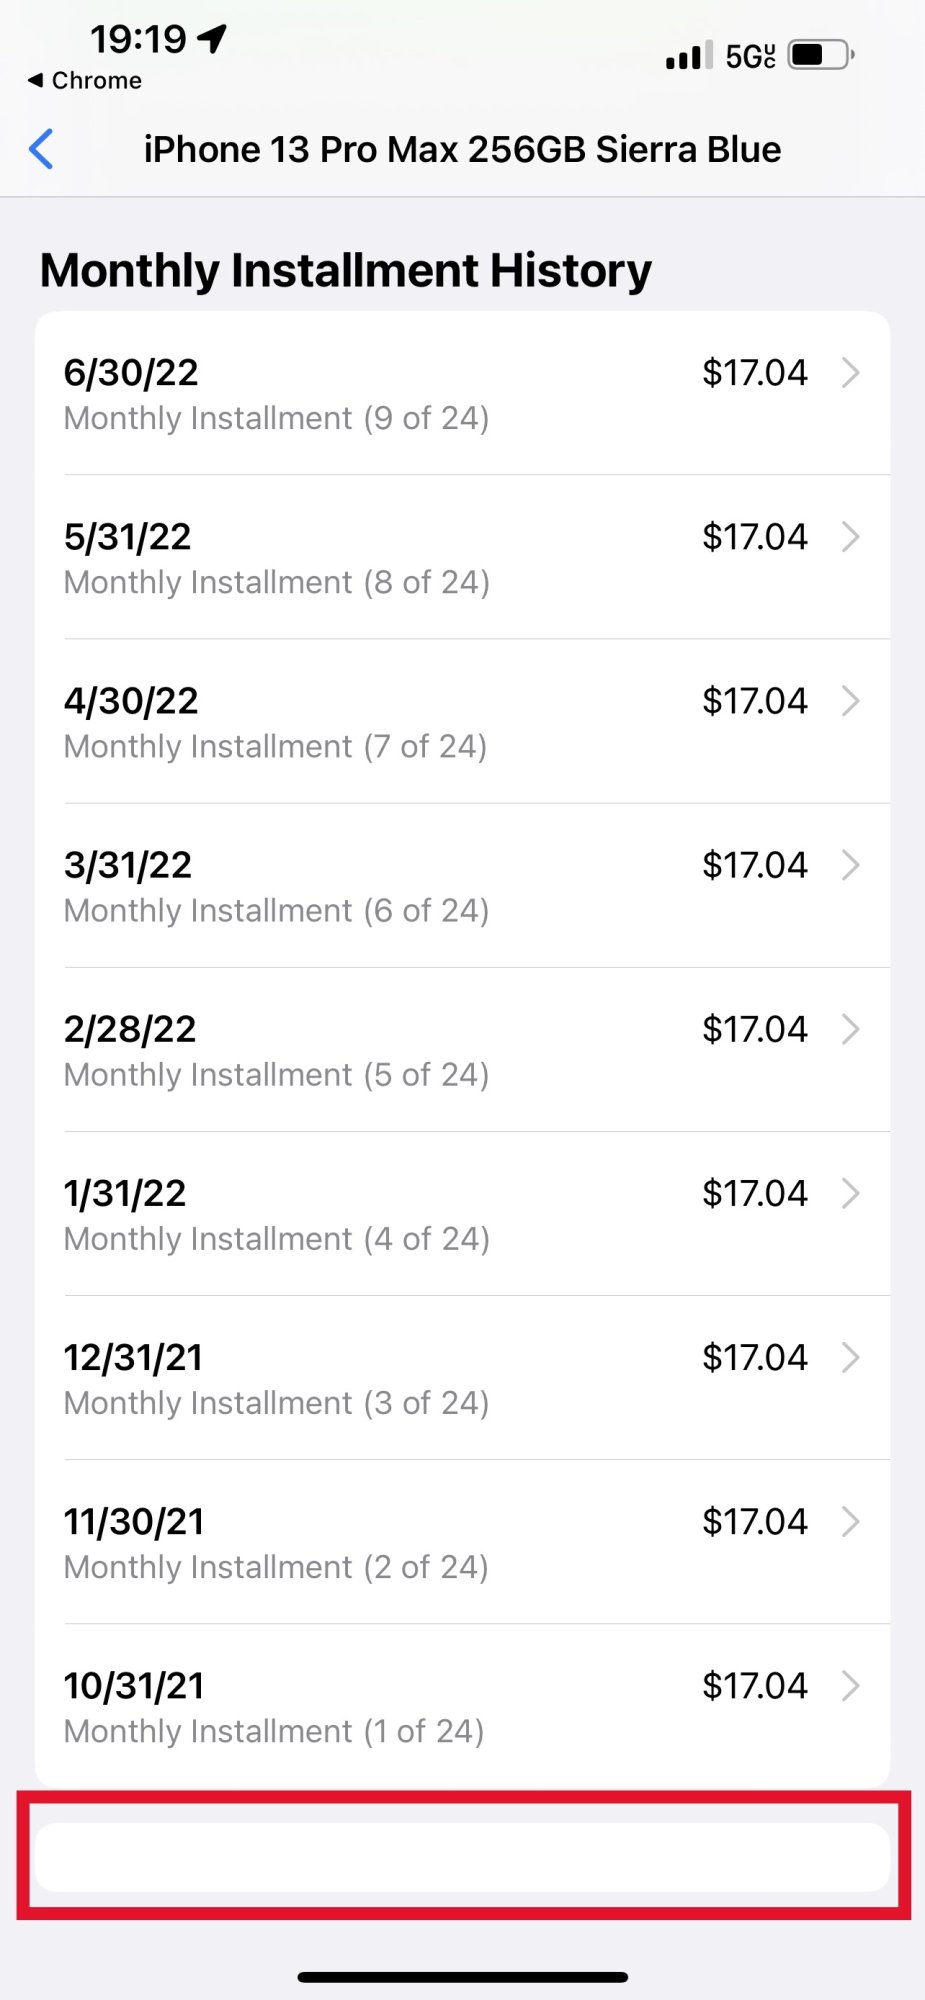
Task: Click chevron on 3/31/22 row
Action: tap(851, 864)
